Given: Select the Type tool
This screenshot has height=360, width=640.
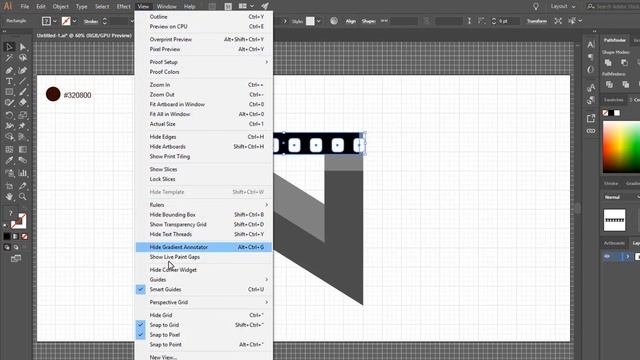Looking at the screenshot, I should [x=9, y=81].
